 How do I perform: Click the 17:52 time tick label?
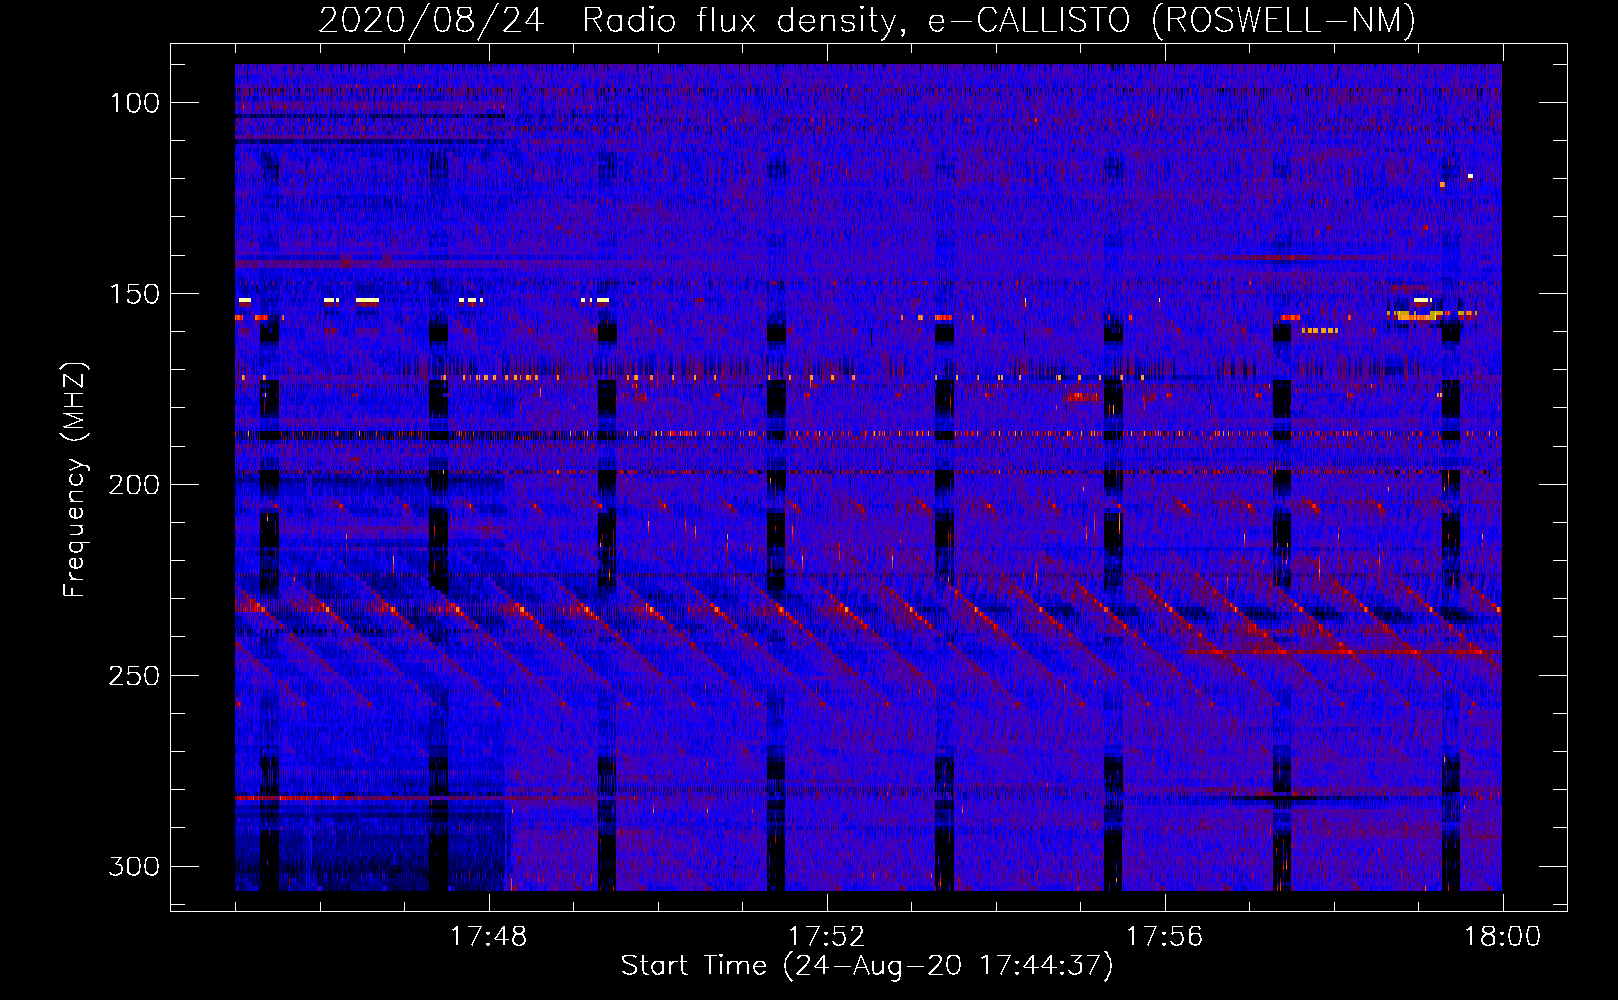(x=826, y=937)
